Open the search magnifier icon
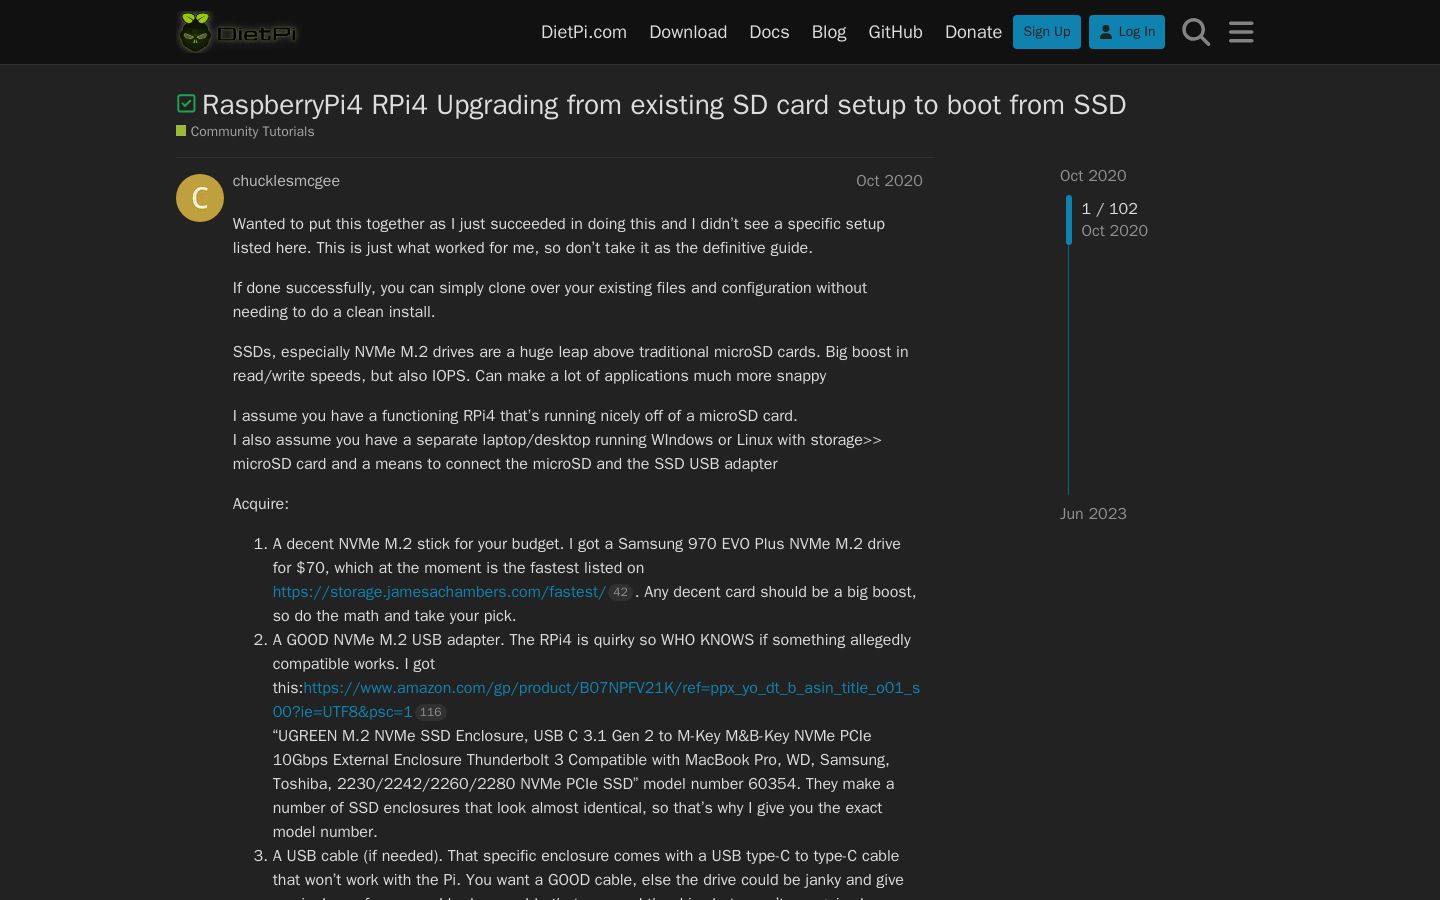The height and width of the screenshot is (900, 1440). pos(1196,32)
